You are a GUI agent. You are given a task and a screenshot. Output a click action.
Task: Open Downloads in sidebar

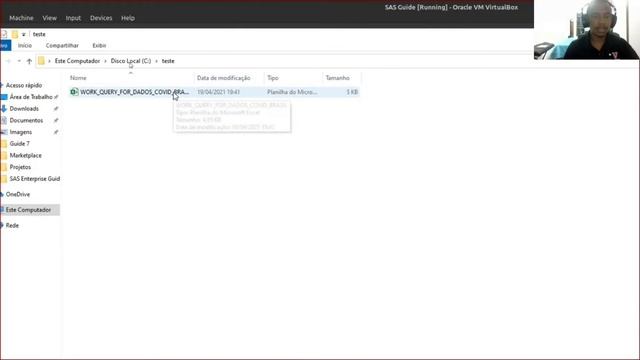24,109
